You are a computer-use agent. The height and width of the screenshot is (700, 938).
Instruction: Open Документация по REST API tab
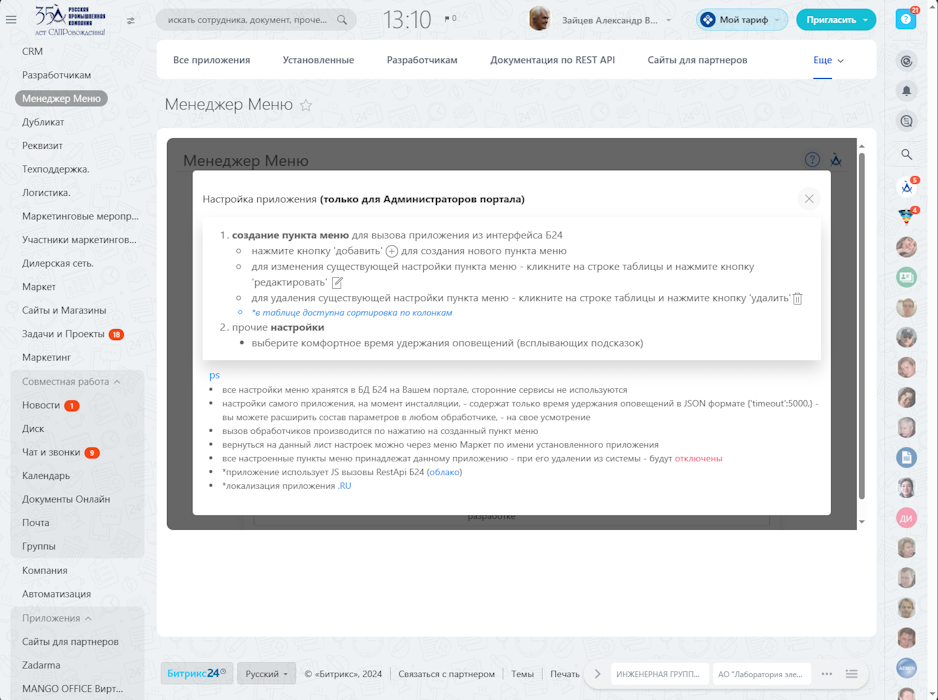pyautogui.click(x=552, y=60)
